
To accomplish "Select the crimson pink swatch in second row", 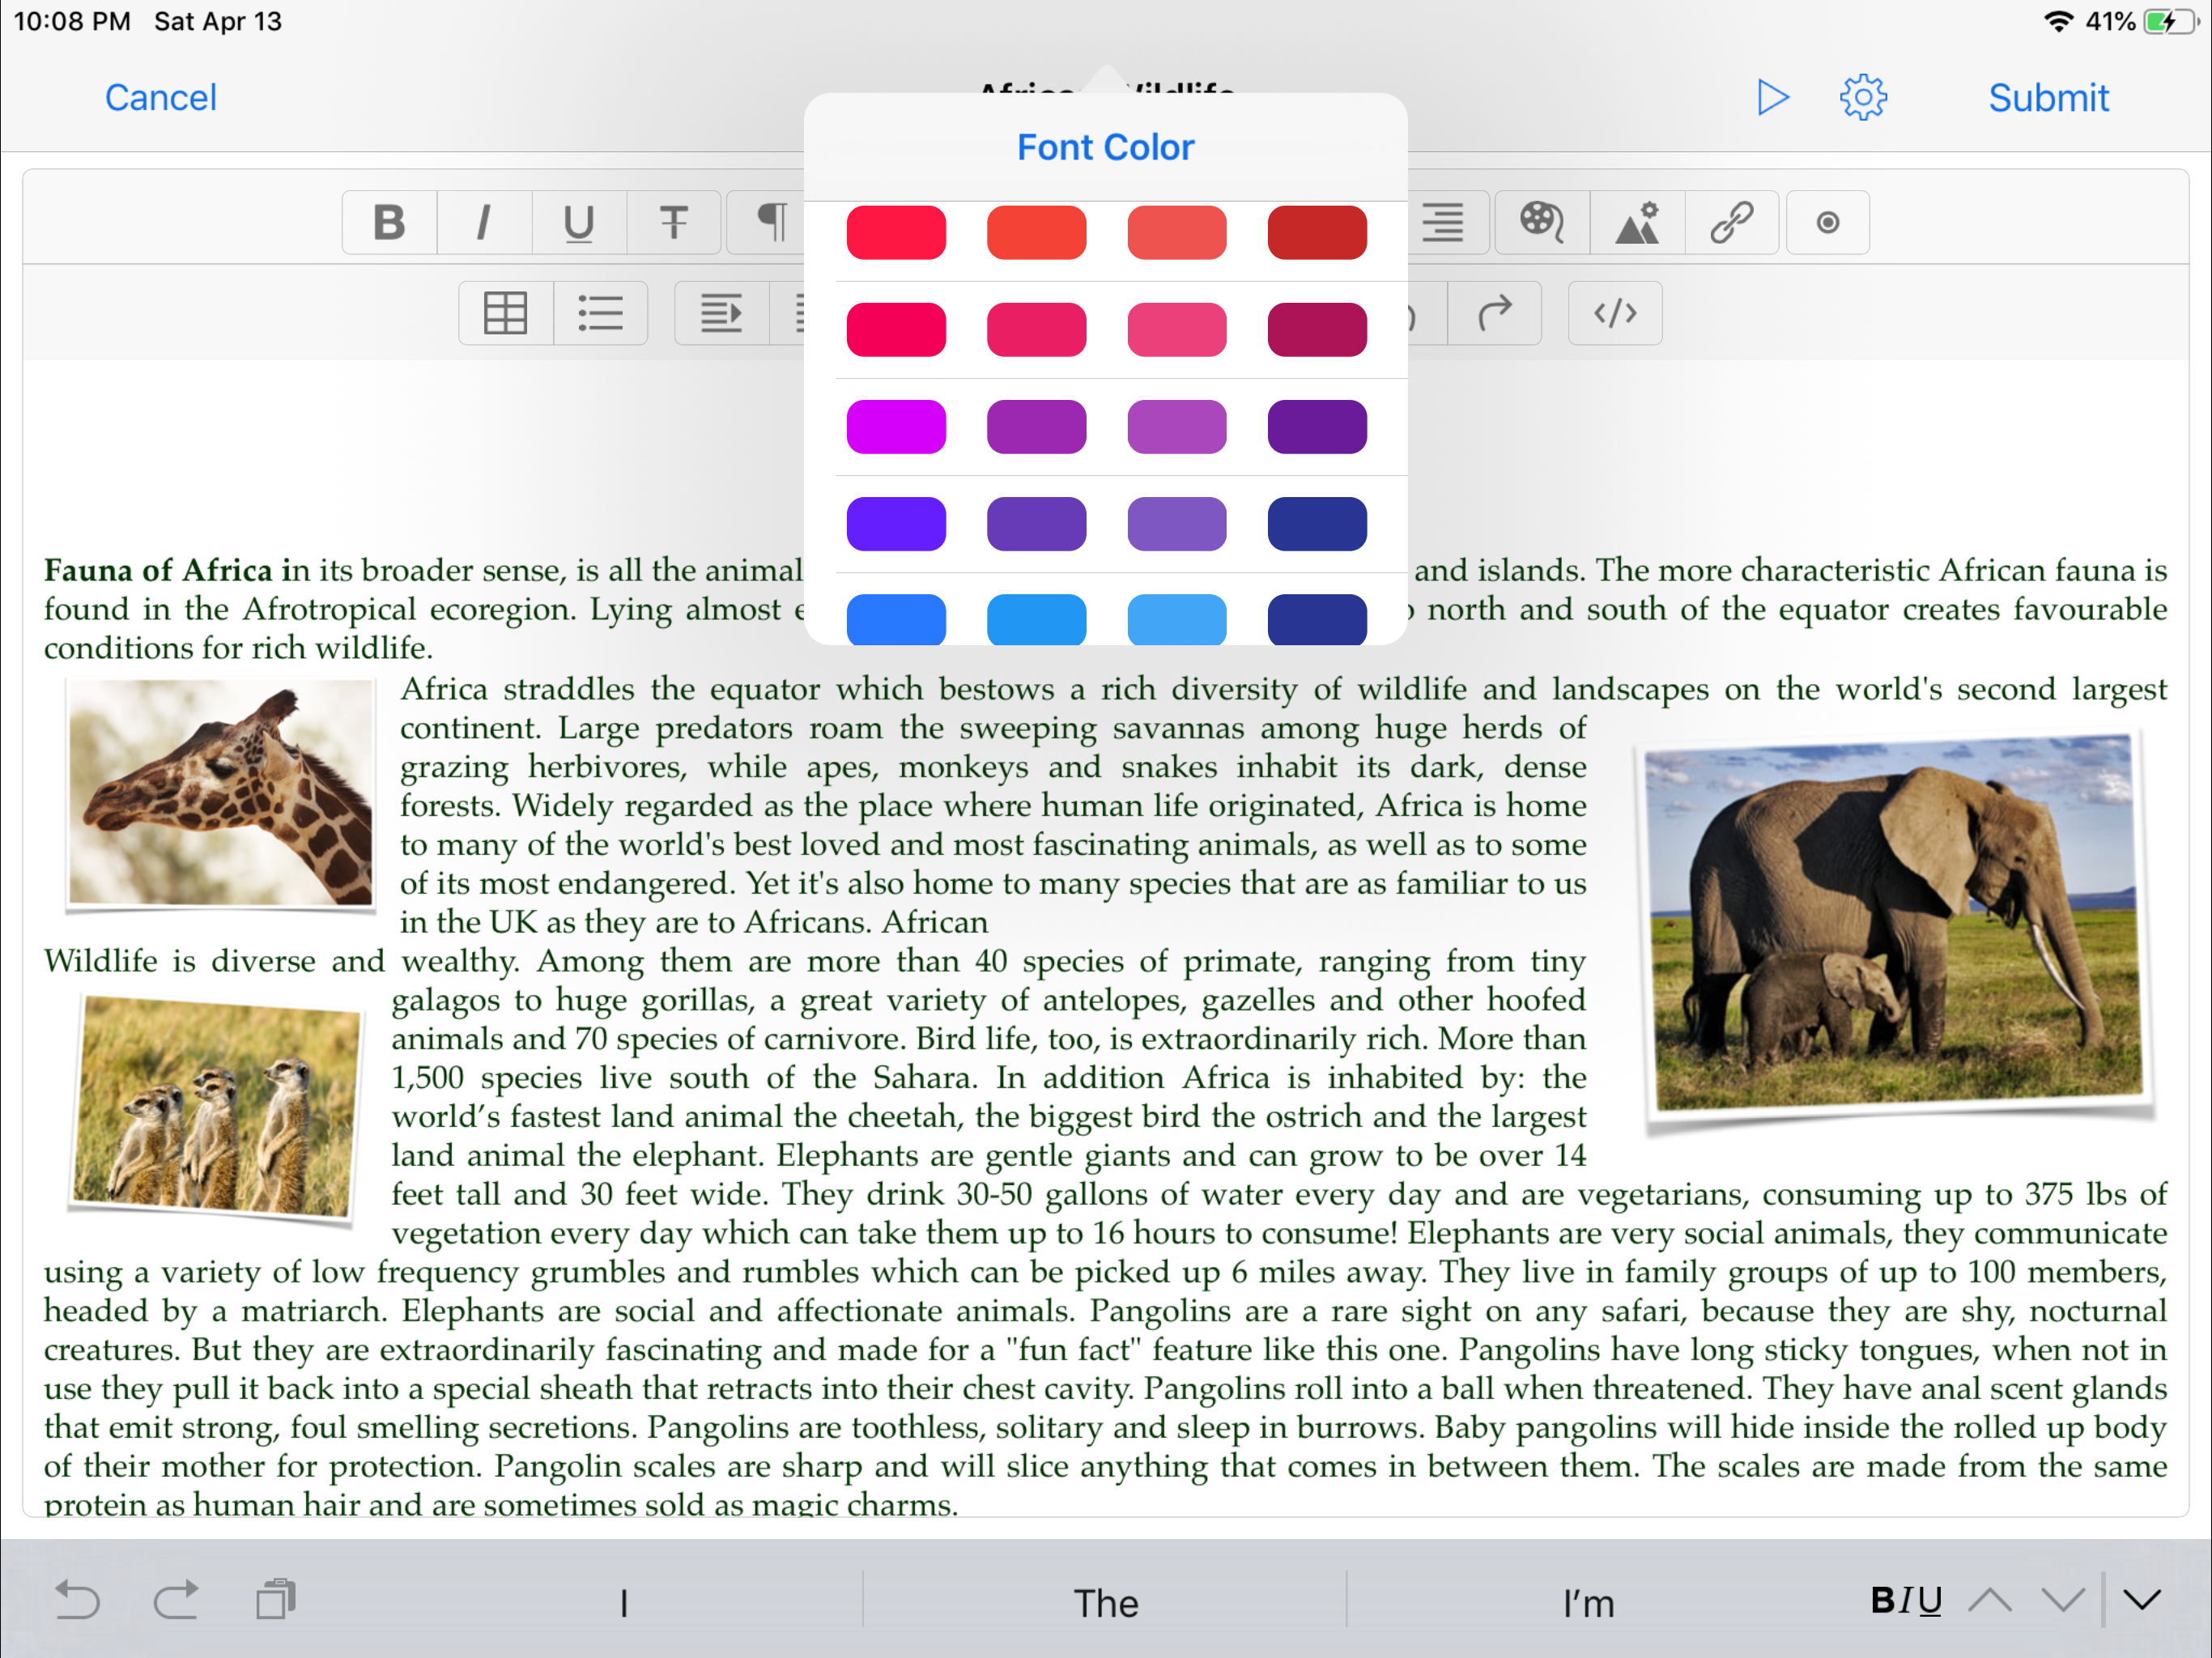I will pos(896,330).
